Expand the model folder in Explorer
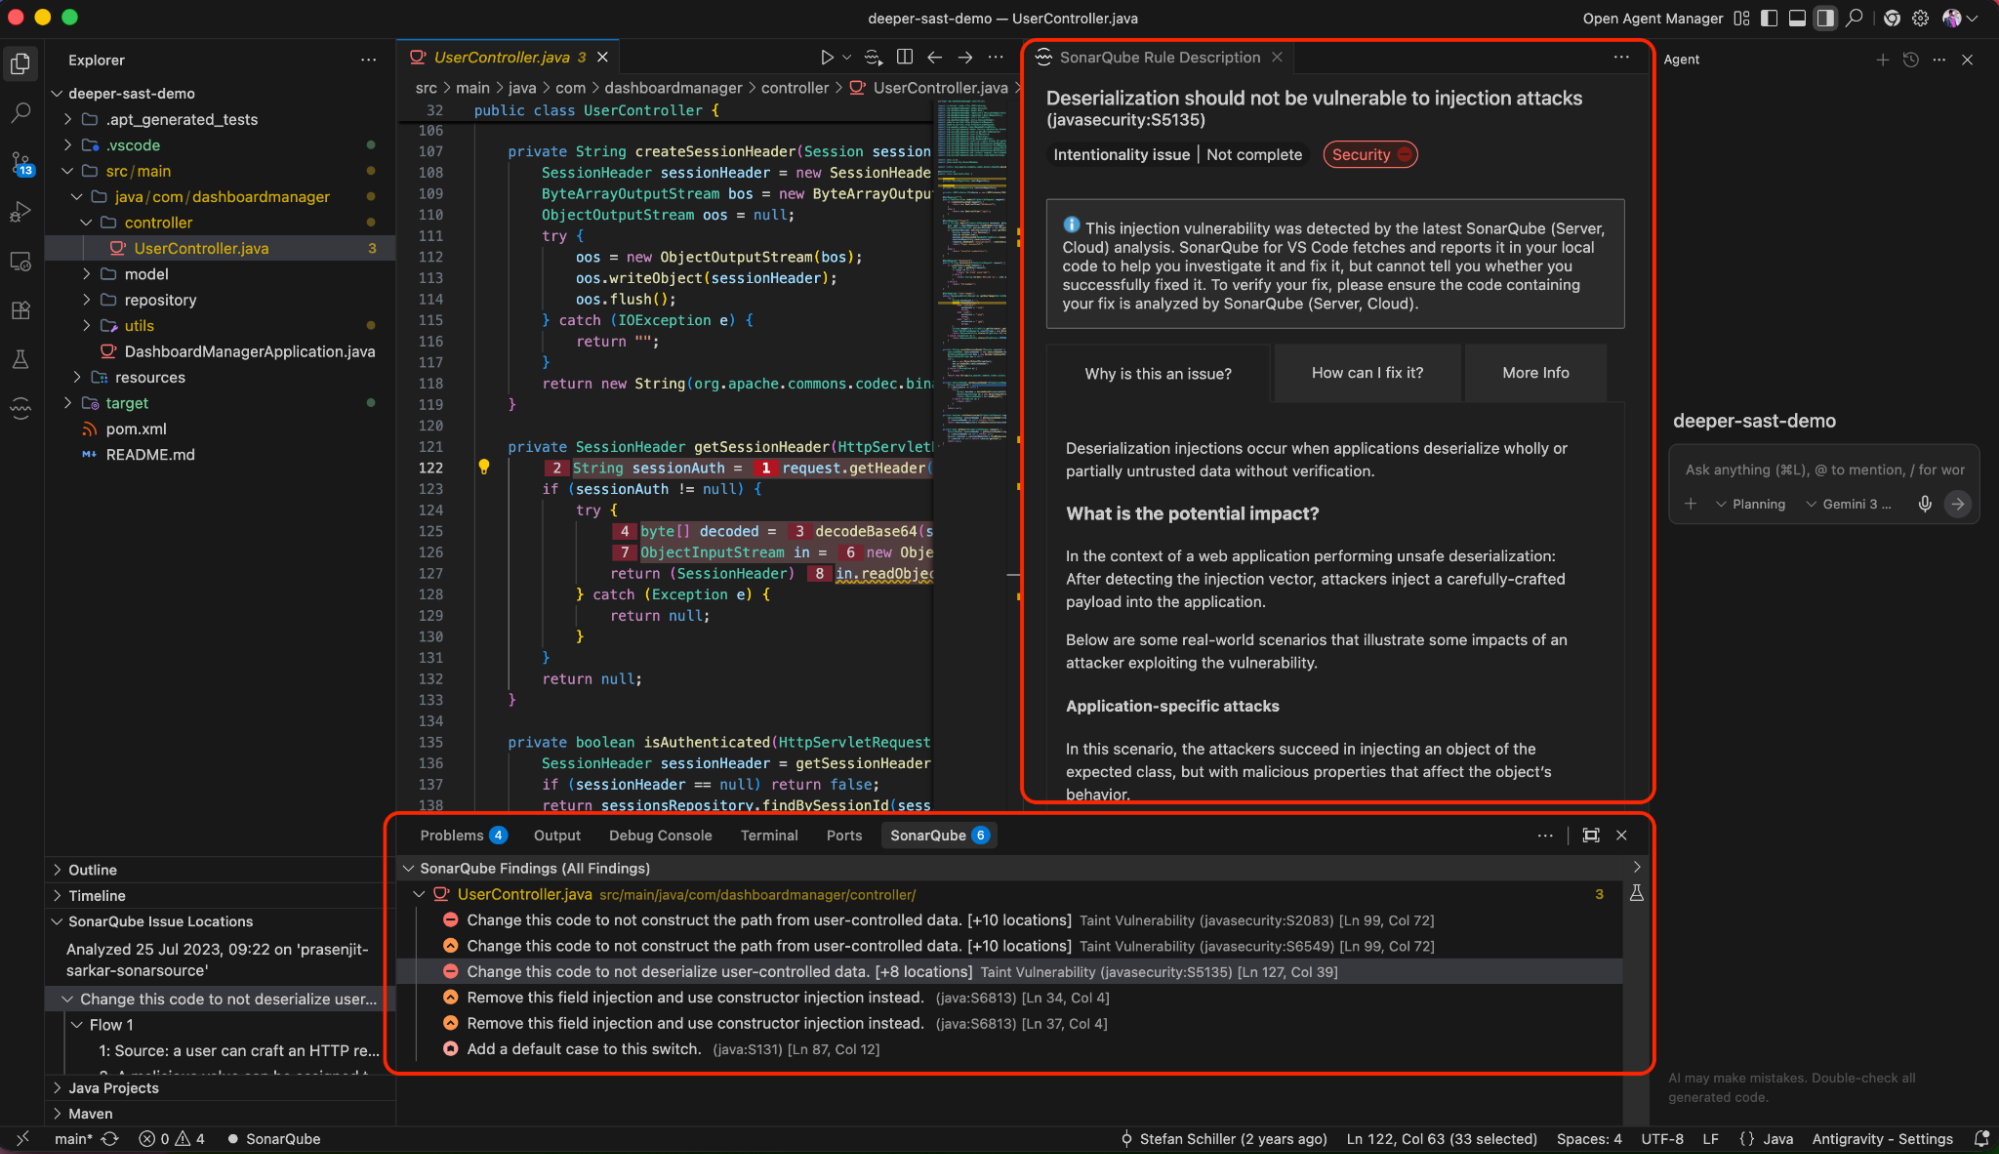 [x=146, y=274]
